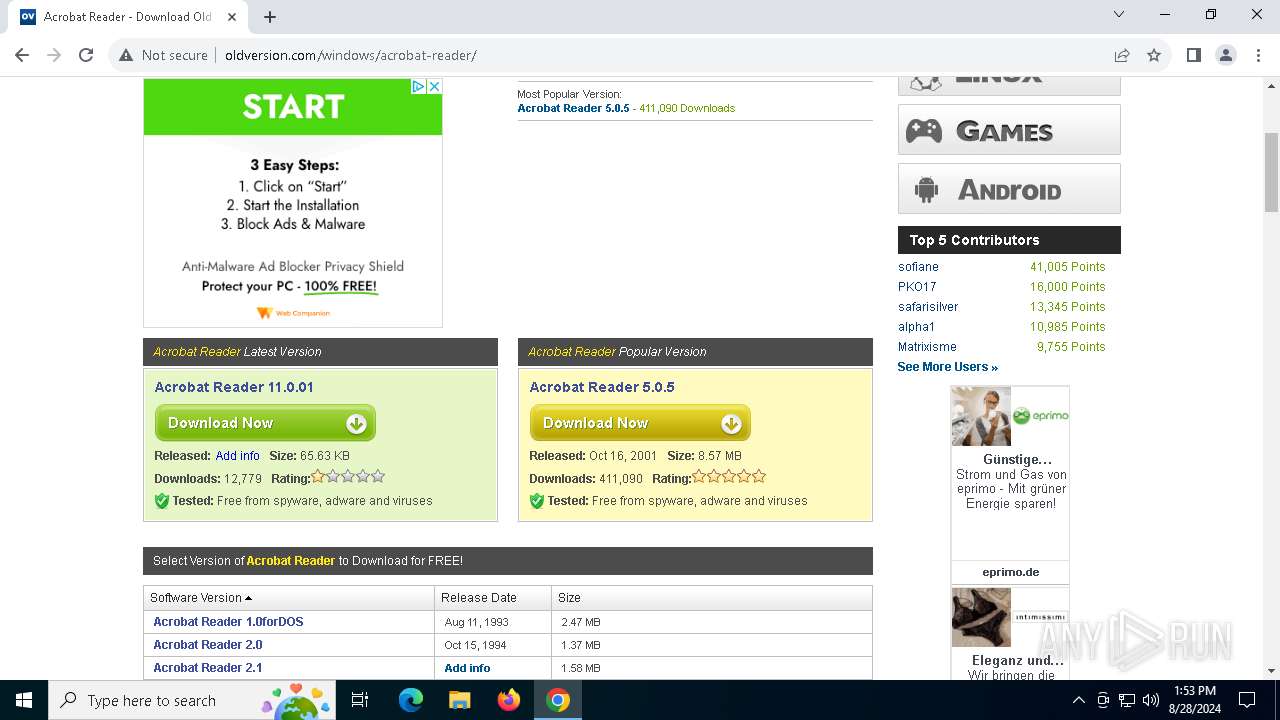
Task: Open the Windows Start menu
Action: [24, 700]
